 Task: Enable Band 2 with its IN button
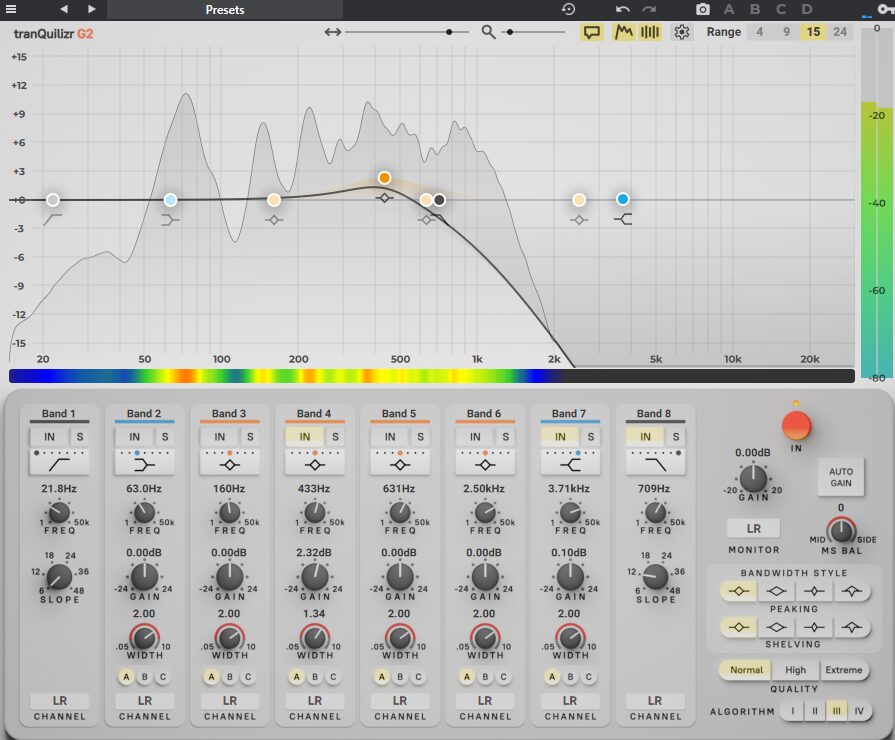[x=135, y=437]
